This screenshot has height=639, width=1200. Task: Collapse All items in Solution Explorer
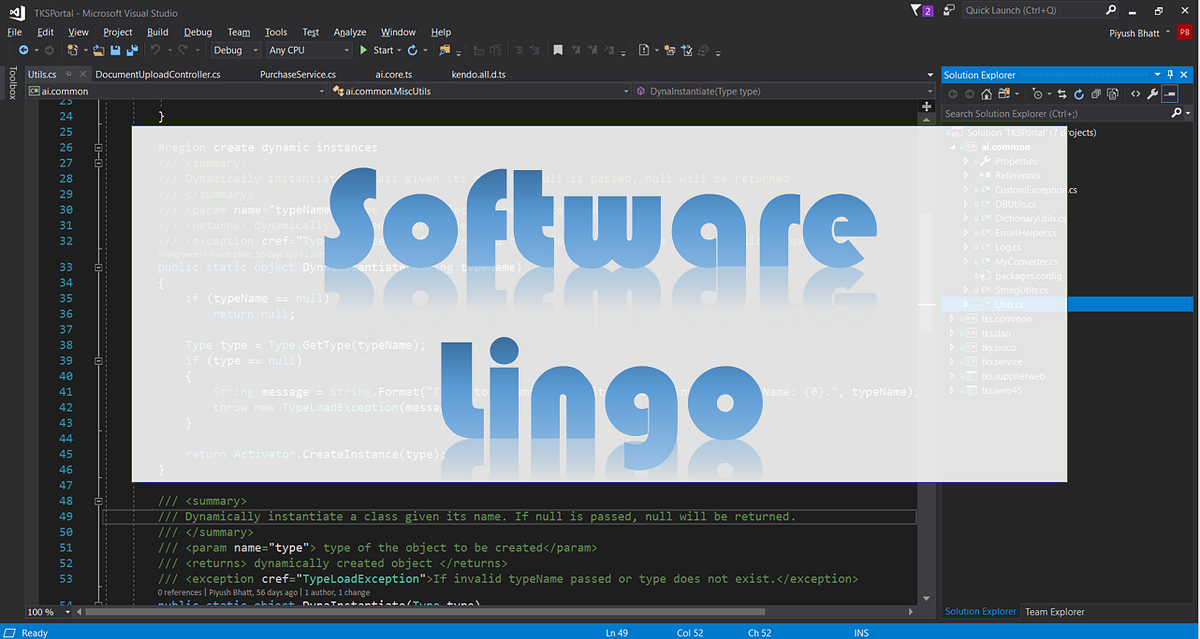1096,93
